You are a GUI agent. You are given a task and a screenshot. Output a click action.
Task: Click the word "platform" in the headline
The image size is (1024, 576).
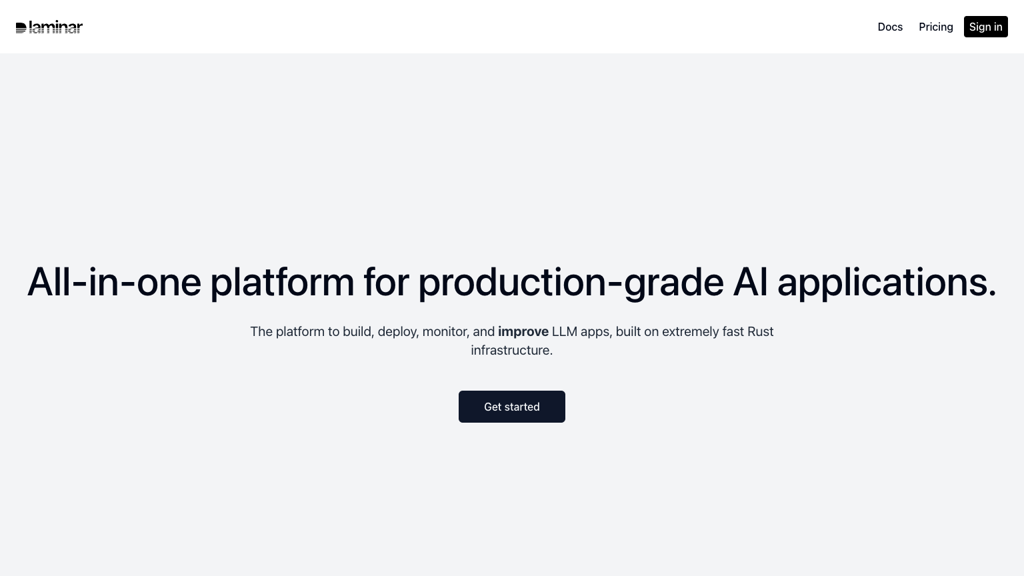coord(282,282)
